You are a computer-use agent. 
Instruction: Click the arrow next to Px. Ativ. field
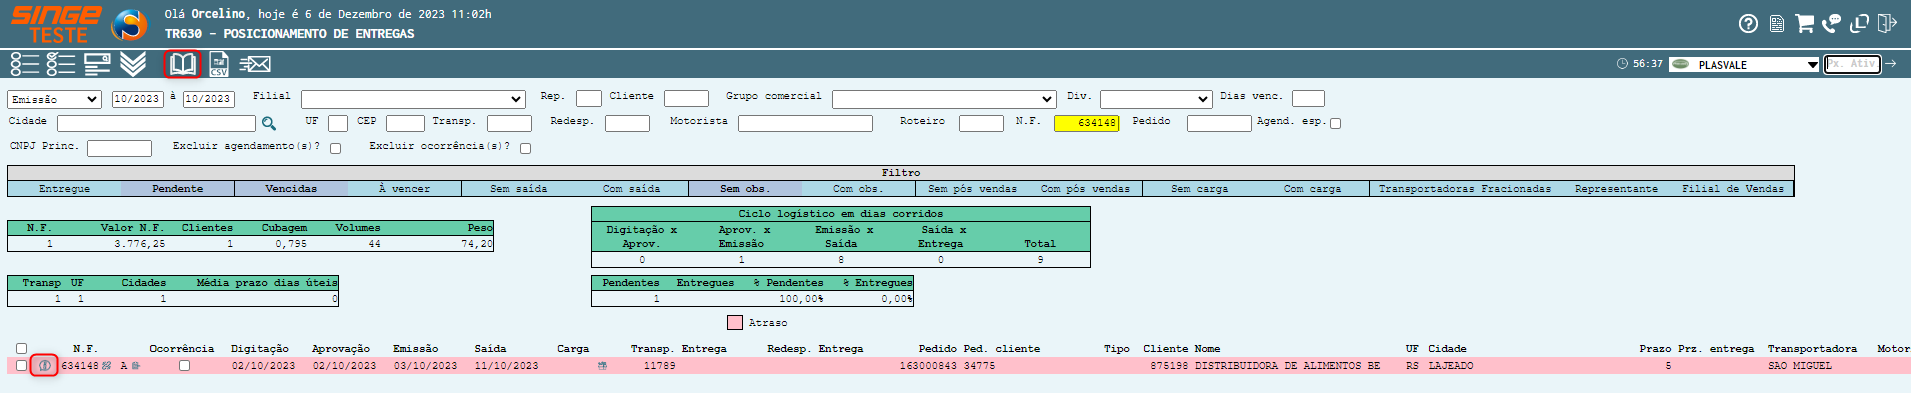[x=1891, y=64]
